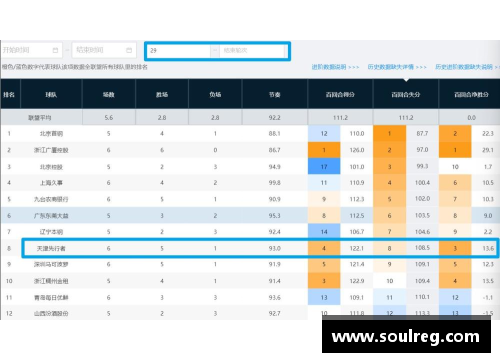Image resolution: width=500 pixels, height=362 pixels.
Task: Sort by the 百回合失分 column header
Action: 406,95
